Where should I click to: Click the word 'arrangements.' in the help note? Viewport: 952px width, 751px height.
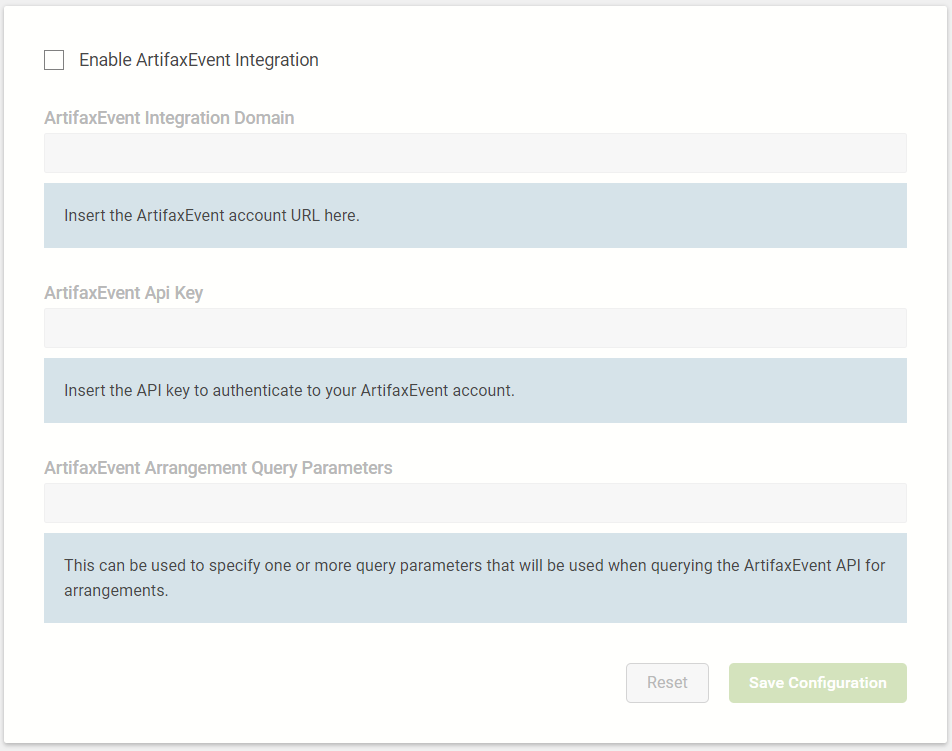(116, 591)
